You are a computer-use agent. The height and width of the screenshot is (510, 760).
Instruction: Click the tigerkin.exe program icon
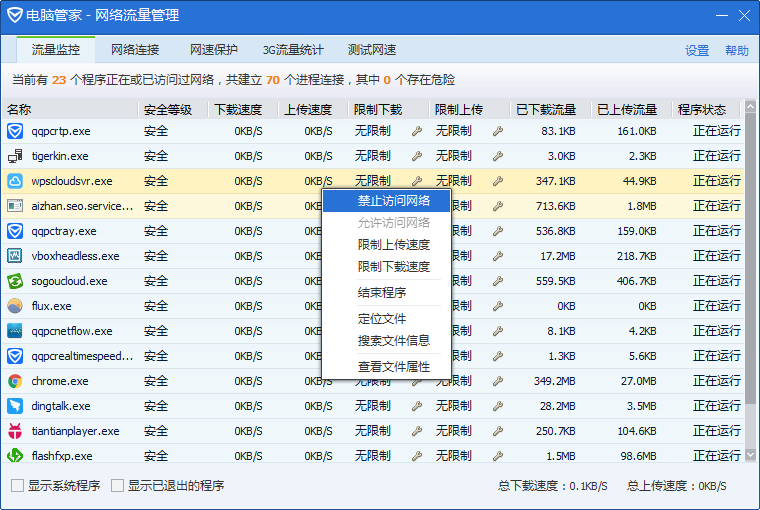tap(15, 156)
